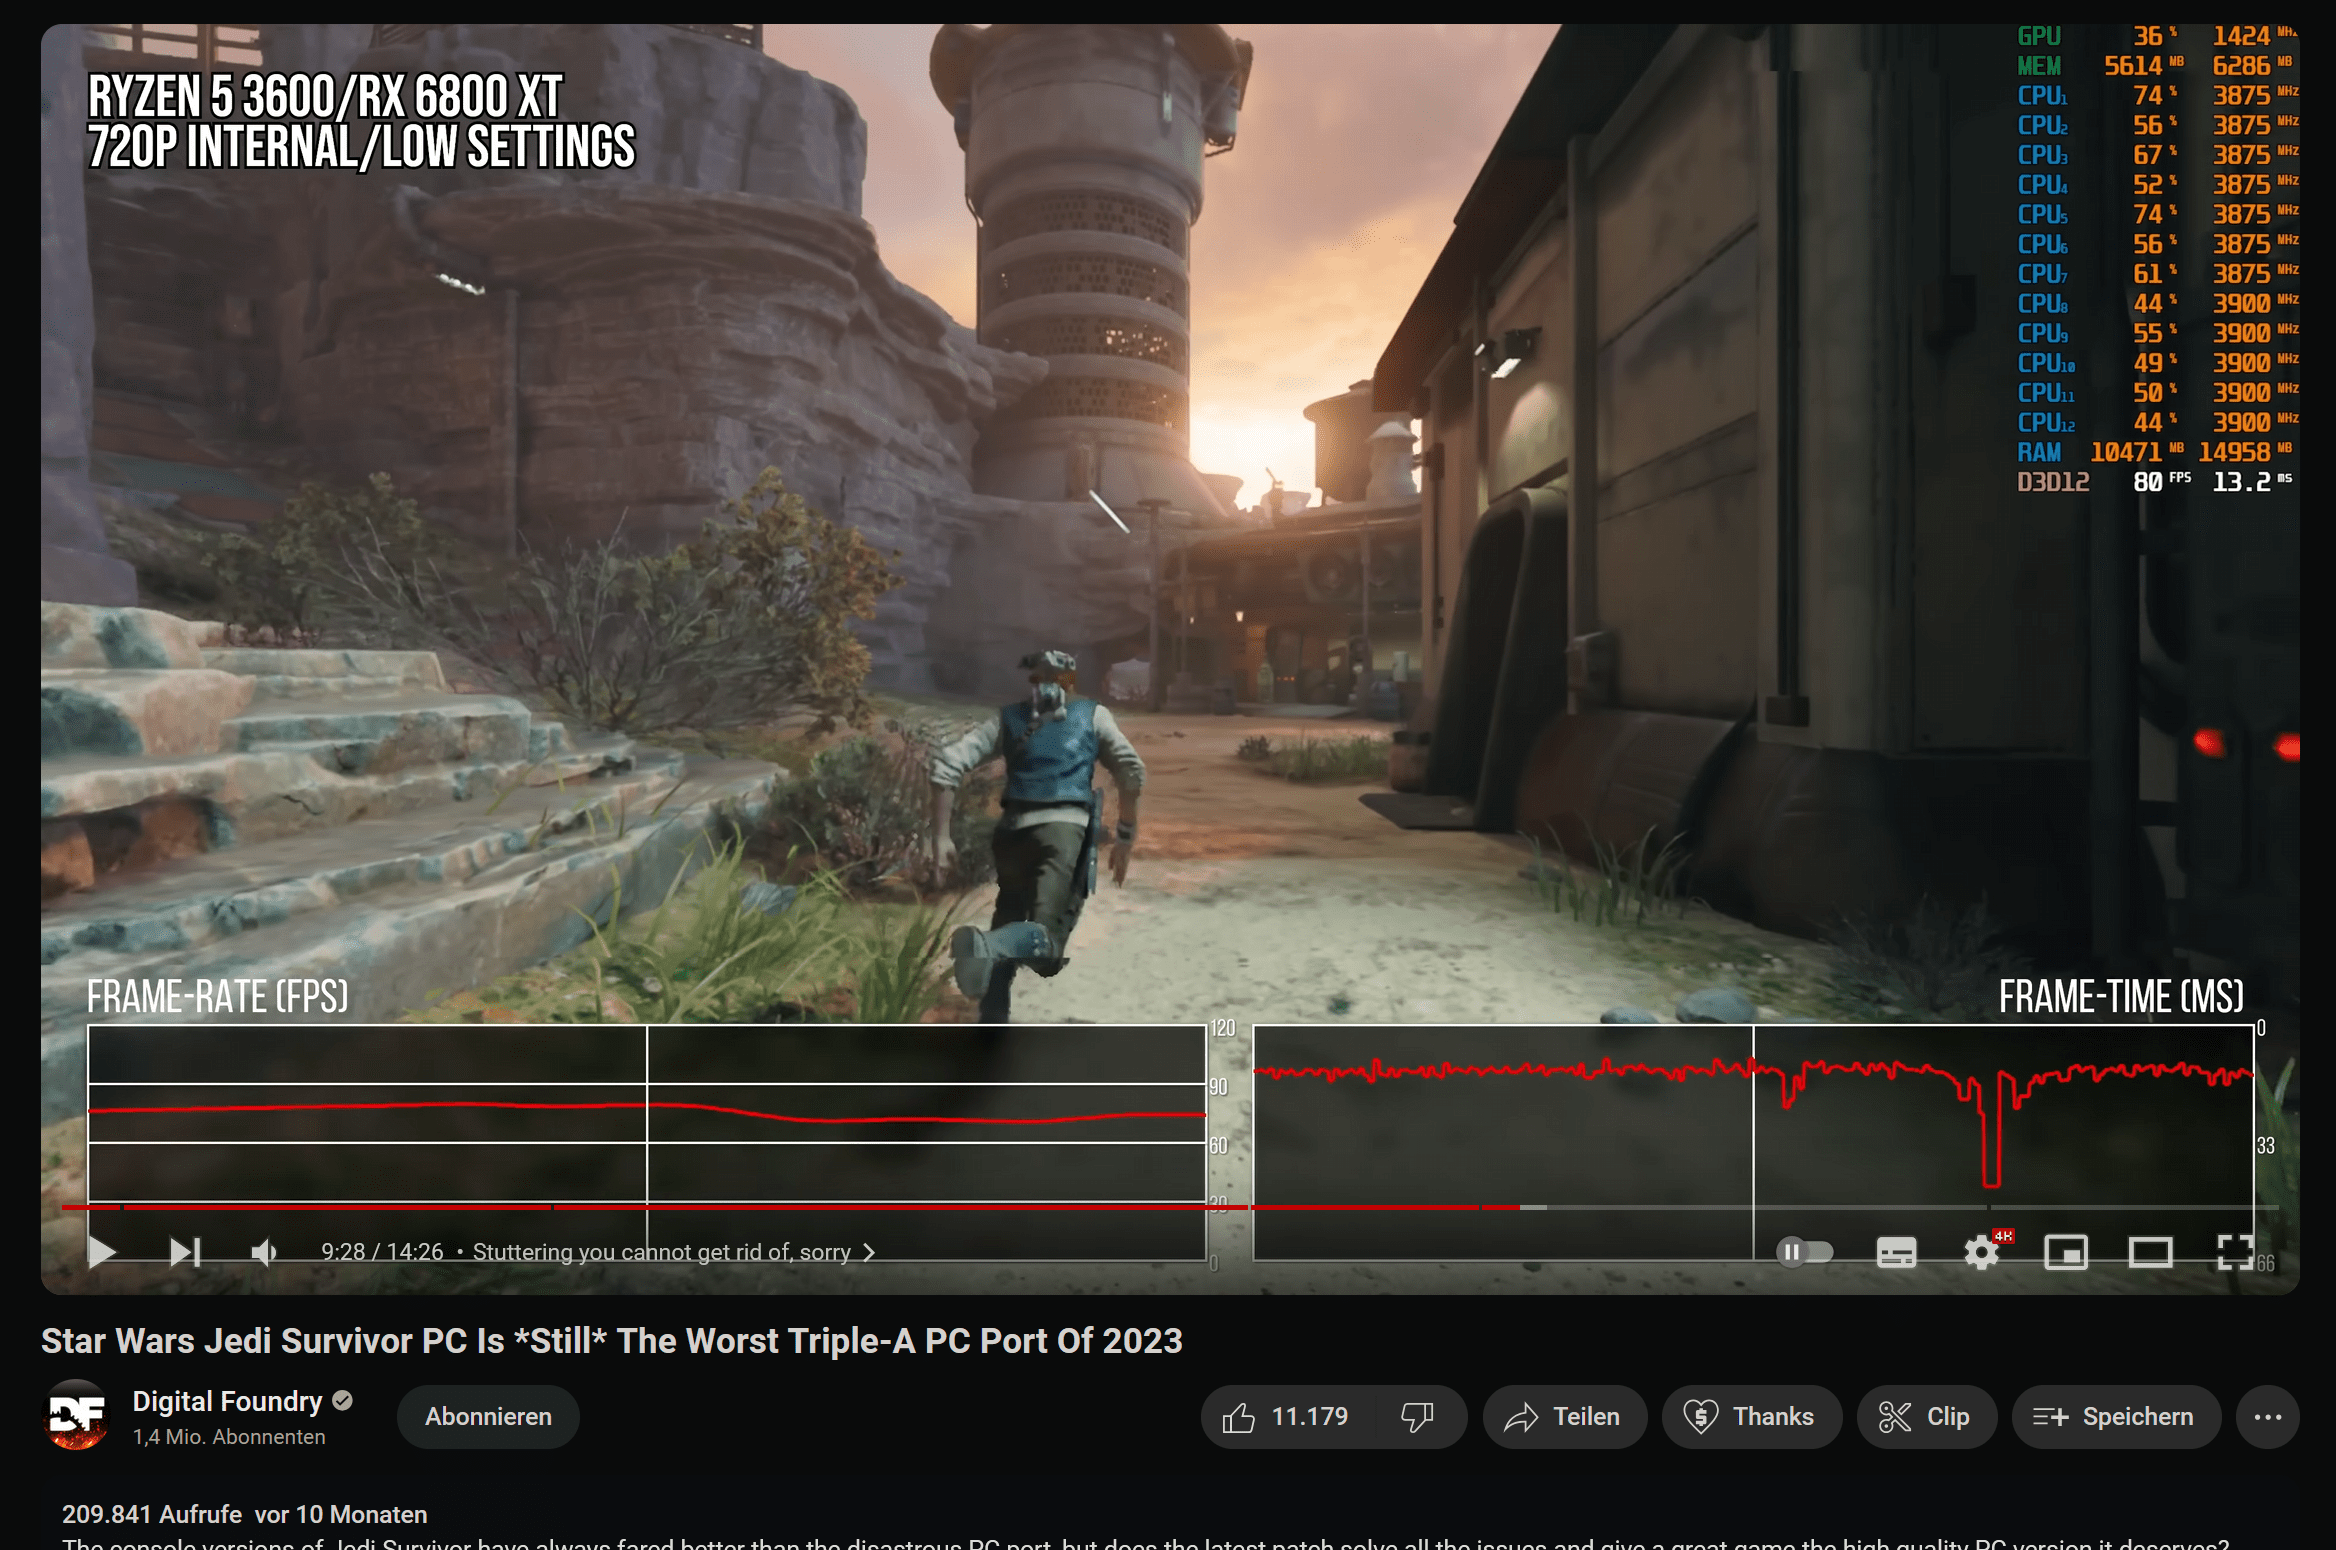The height and width of the screenshot is (1550, 2336).
Task: Click the video title text
Action: pyautogui.click(x=611, y=1341)
